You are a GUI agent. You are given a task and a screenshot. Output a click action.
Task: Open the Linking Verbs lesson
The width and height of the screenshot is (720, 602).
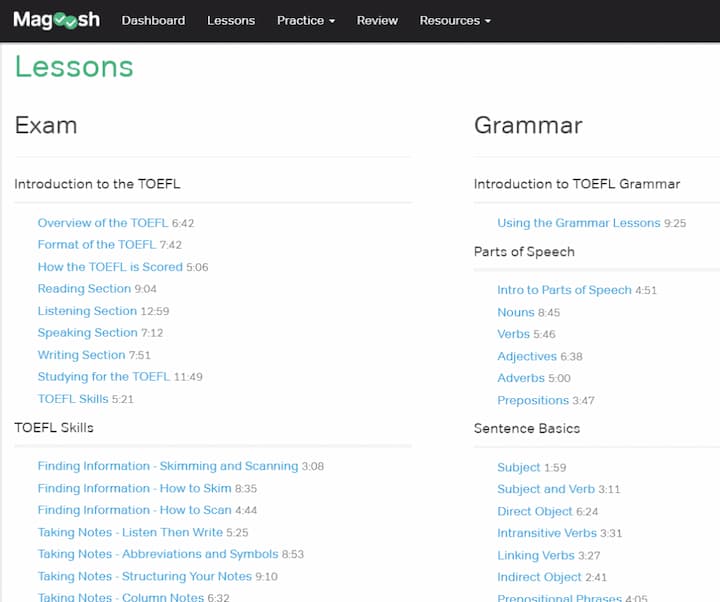tap(536, 556)
